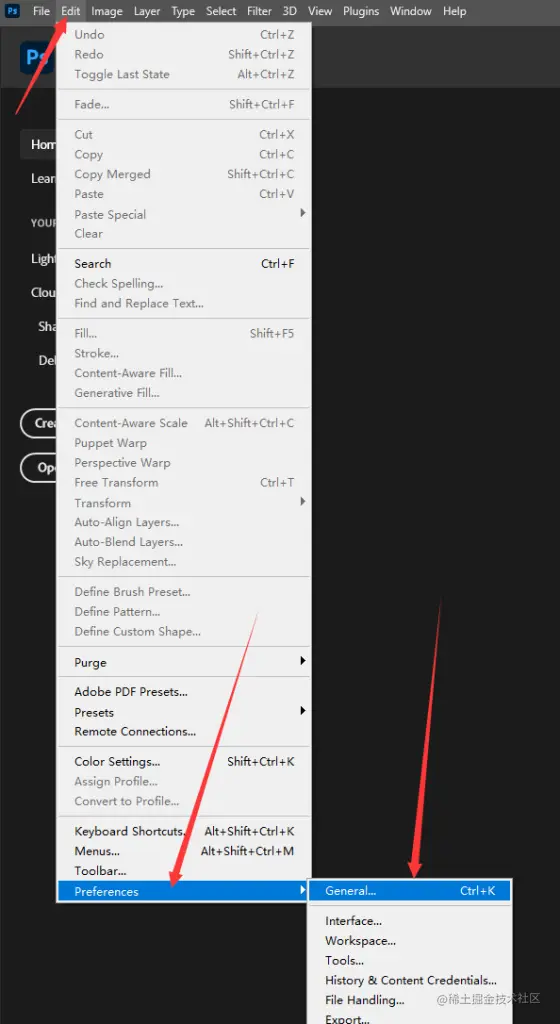Expand the Transform submenu arrow
The image size is (560, 1024).
302,502
